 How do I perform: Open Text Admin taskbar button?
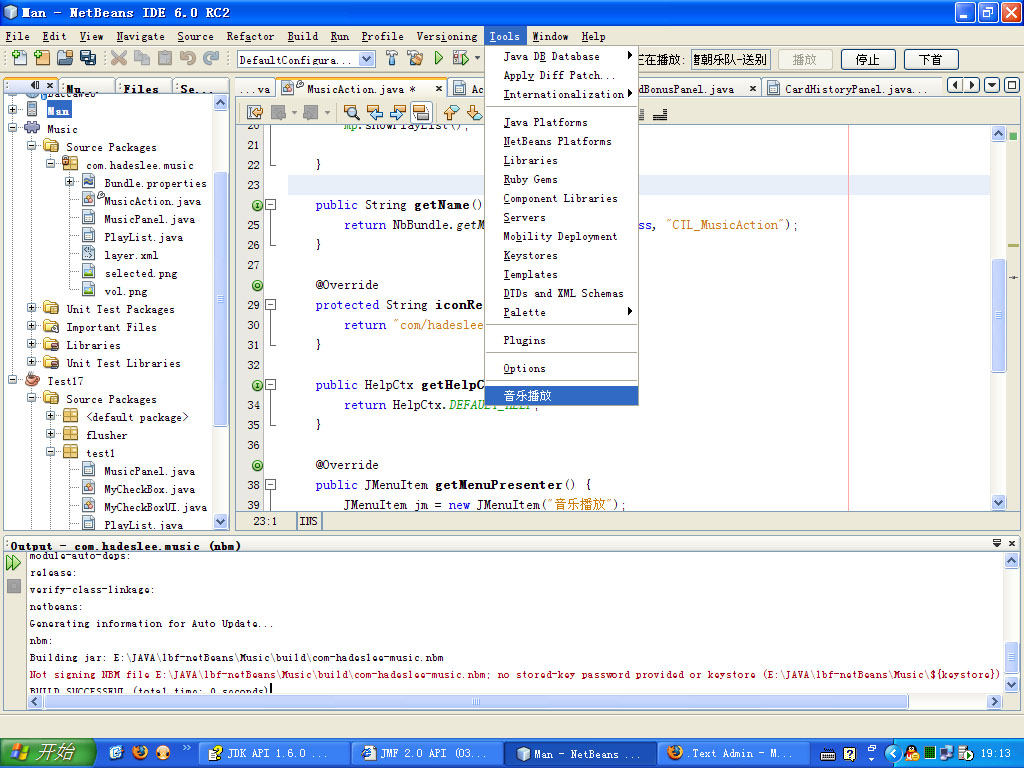click(x=735, y=753)
